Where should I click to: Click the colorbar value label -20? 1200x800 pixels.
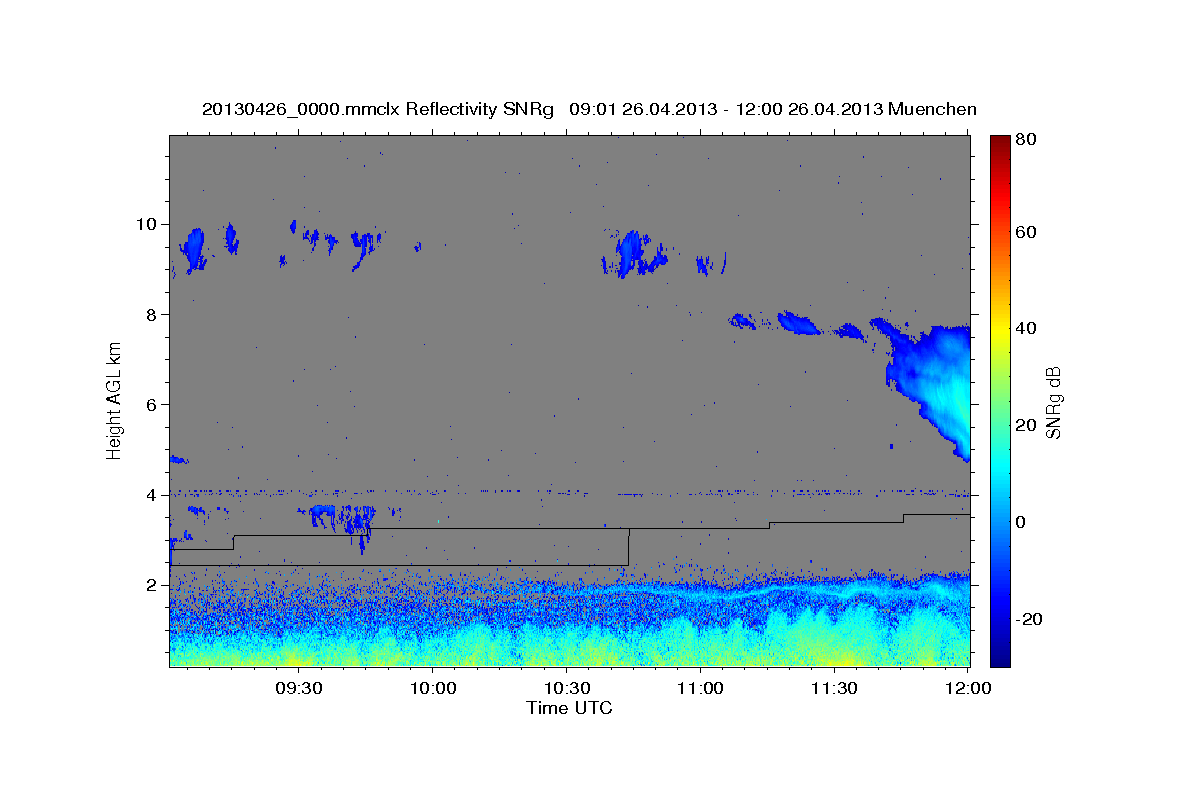point(1030,619)
